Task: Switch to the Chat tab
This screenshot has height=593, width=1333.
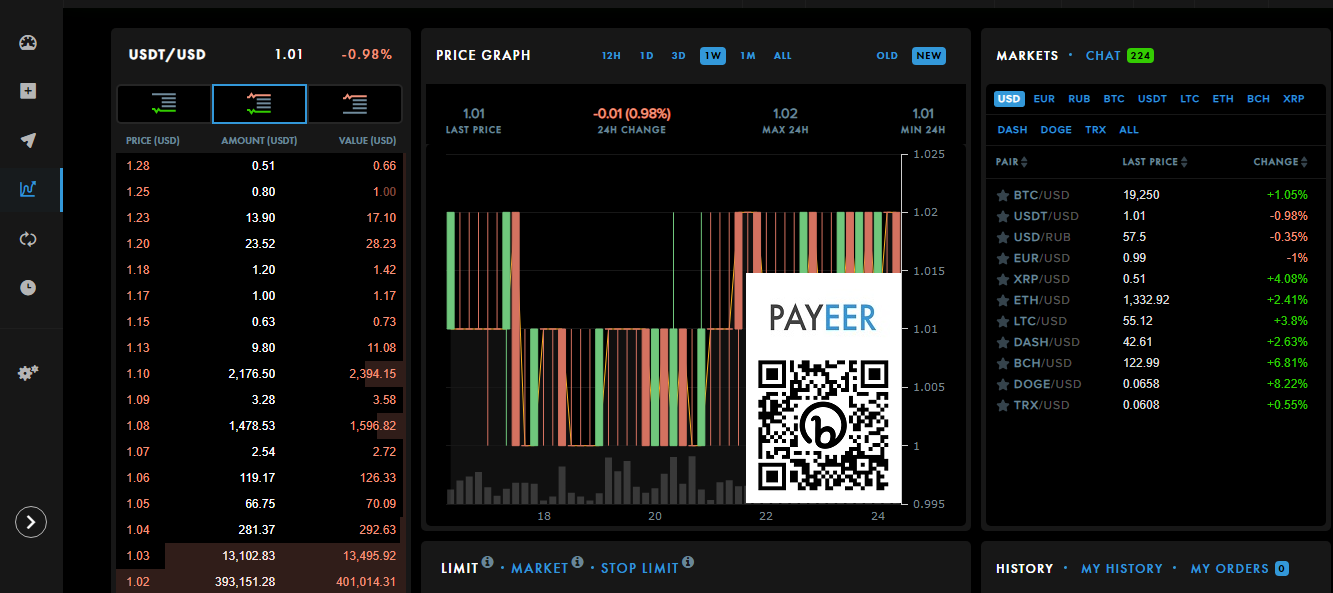Action: [1103, 56]
